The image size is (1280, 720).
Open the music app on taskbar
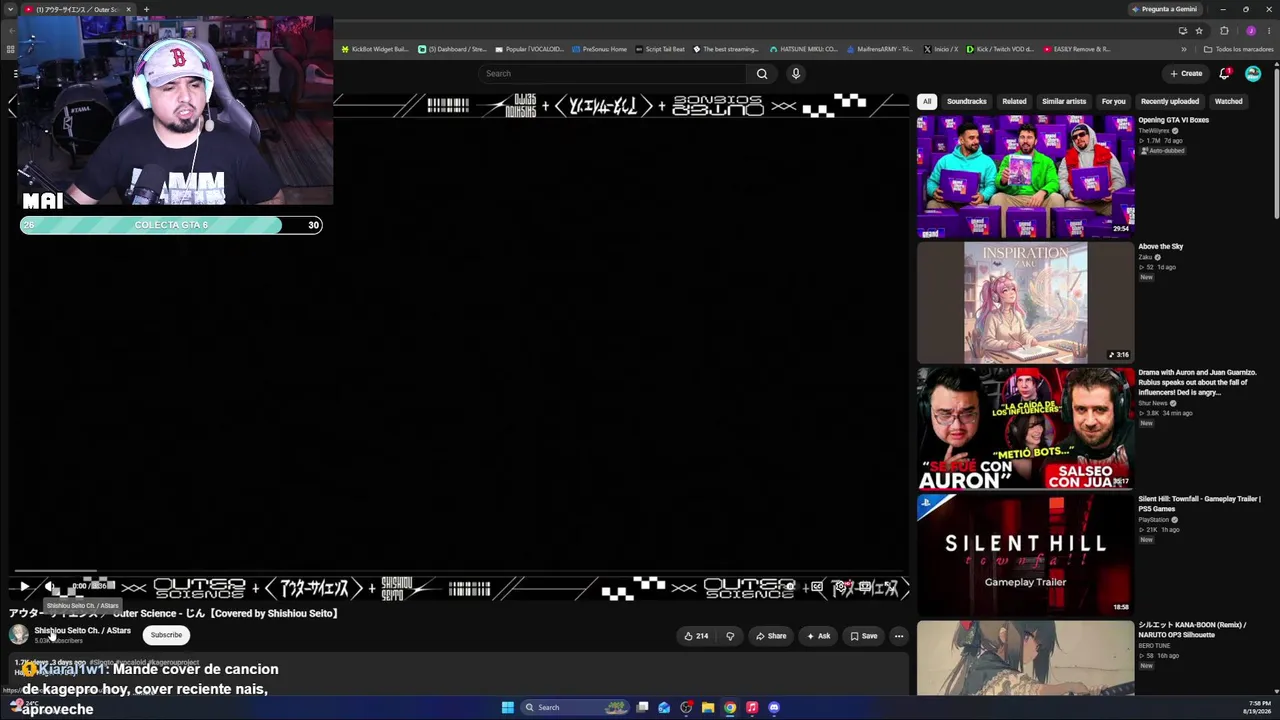752,708
